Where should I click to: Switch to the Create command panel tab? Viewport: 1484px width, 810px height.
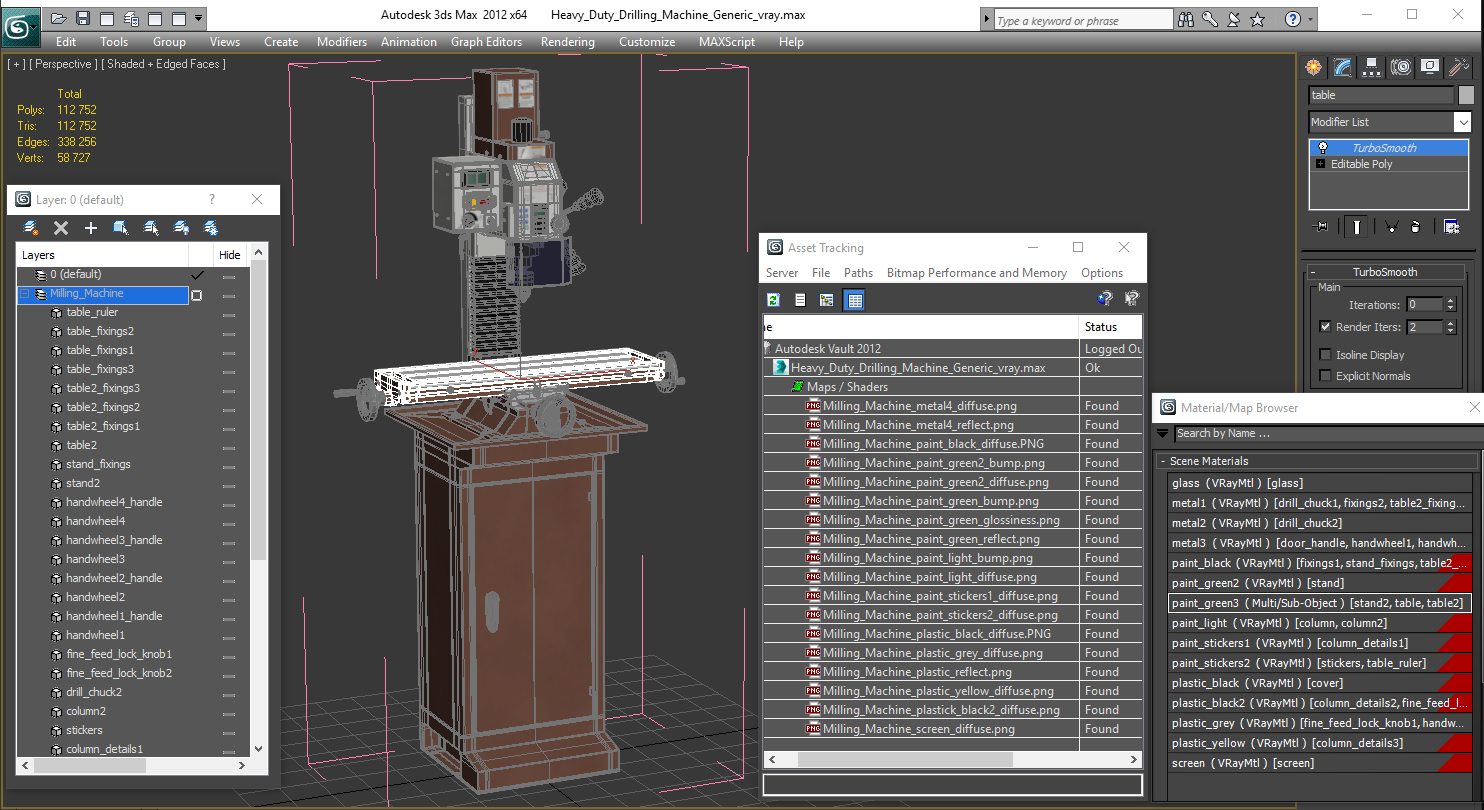pos(1314,67)
